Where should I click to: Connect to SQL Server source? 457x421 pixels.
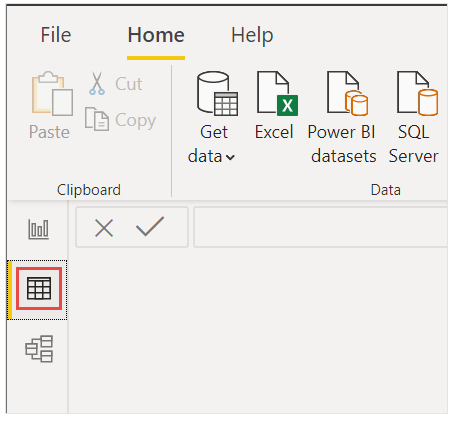tap(414, 117)
